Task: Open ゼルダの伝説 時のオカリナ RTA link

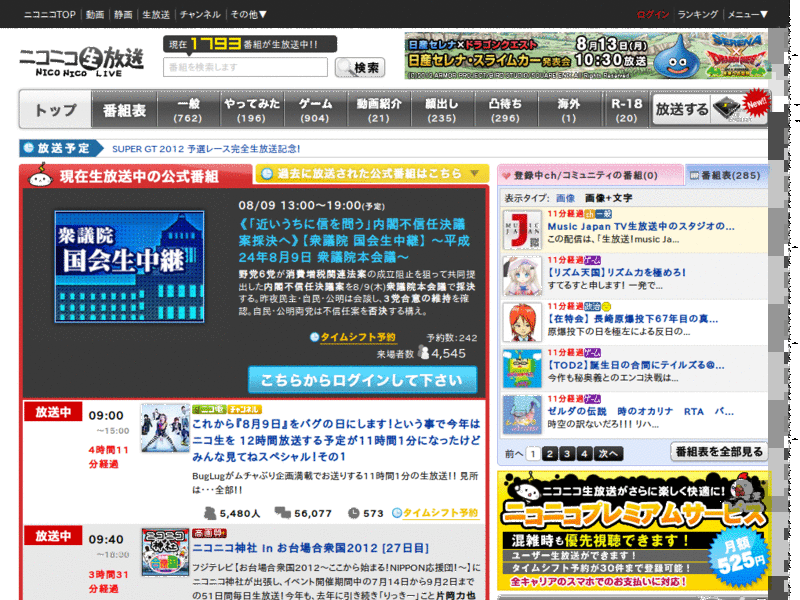Action: click(x=640, y=411)
